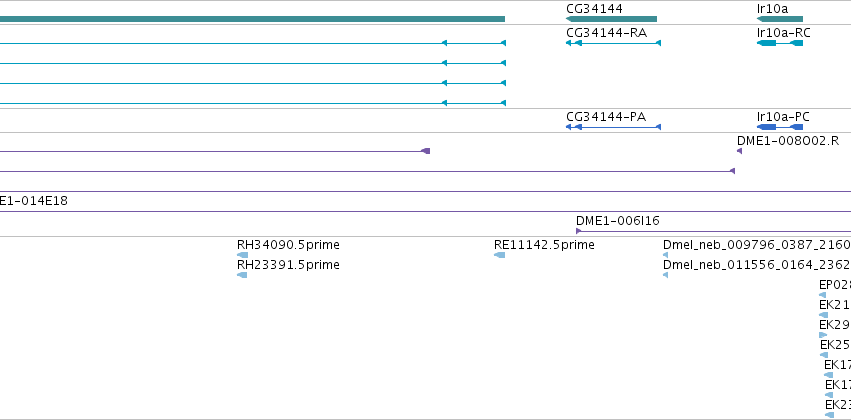Click the arrow glyph under EK29 label
This screenshot has height=420, width=851.
point(823,335)
